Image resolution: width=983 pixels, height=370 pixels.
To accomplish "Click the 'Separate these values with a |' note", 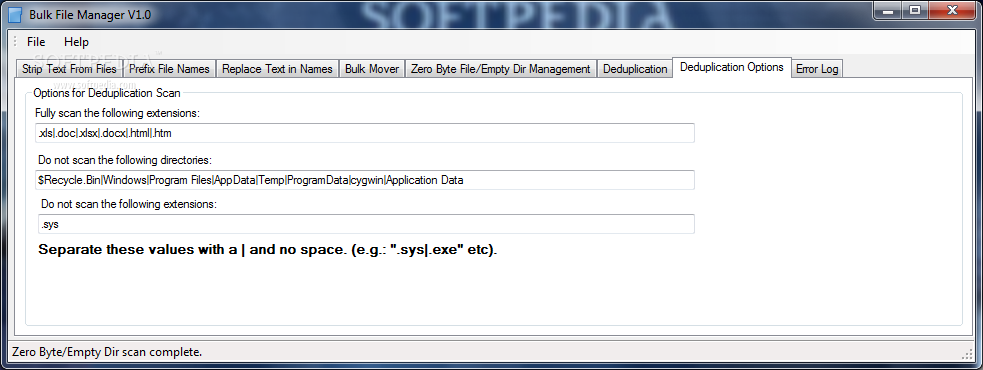I will tap(268, 250).
